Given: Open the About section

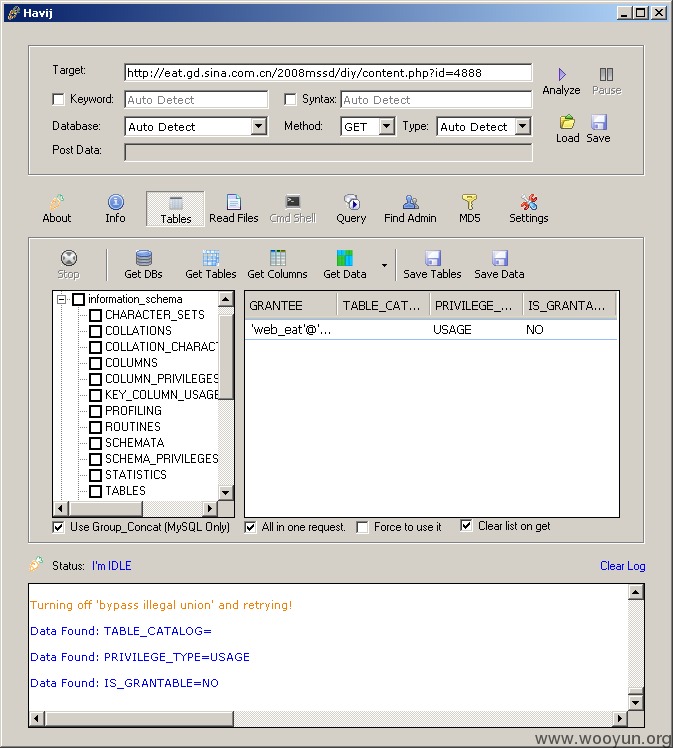Looking at the screenshot, I should pyautogui.click(x=57, y=209).
